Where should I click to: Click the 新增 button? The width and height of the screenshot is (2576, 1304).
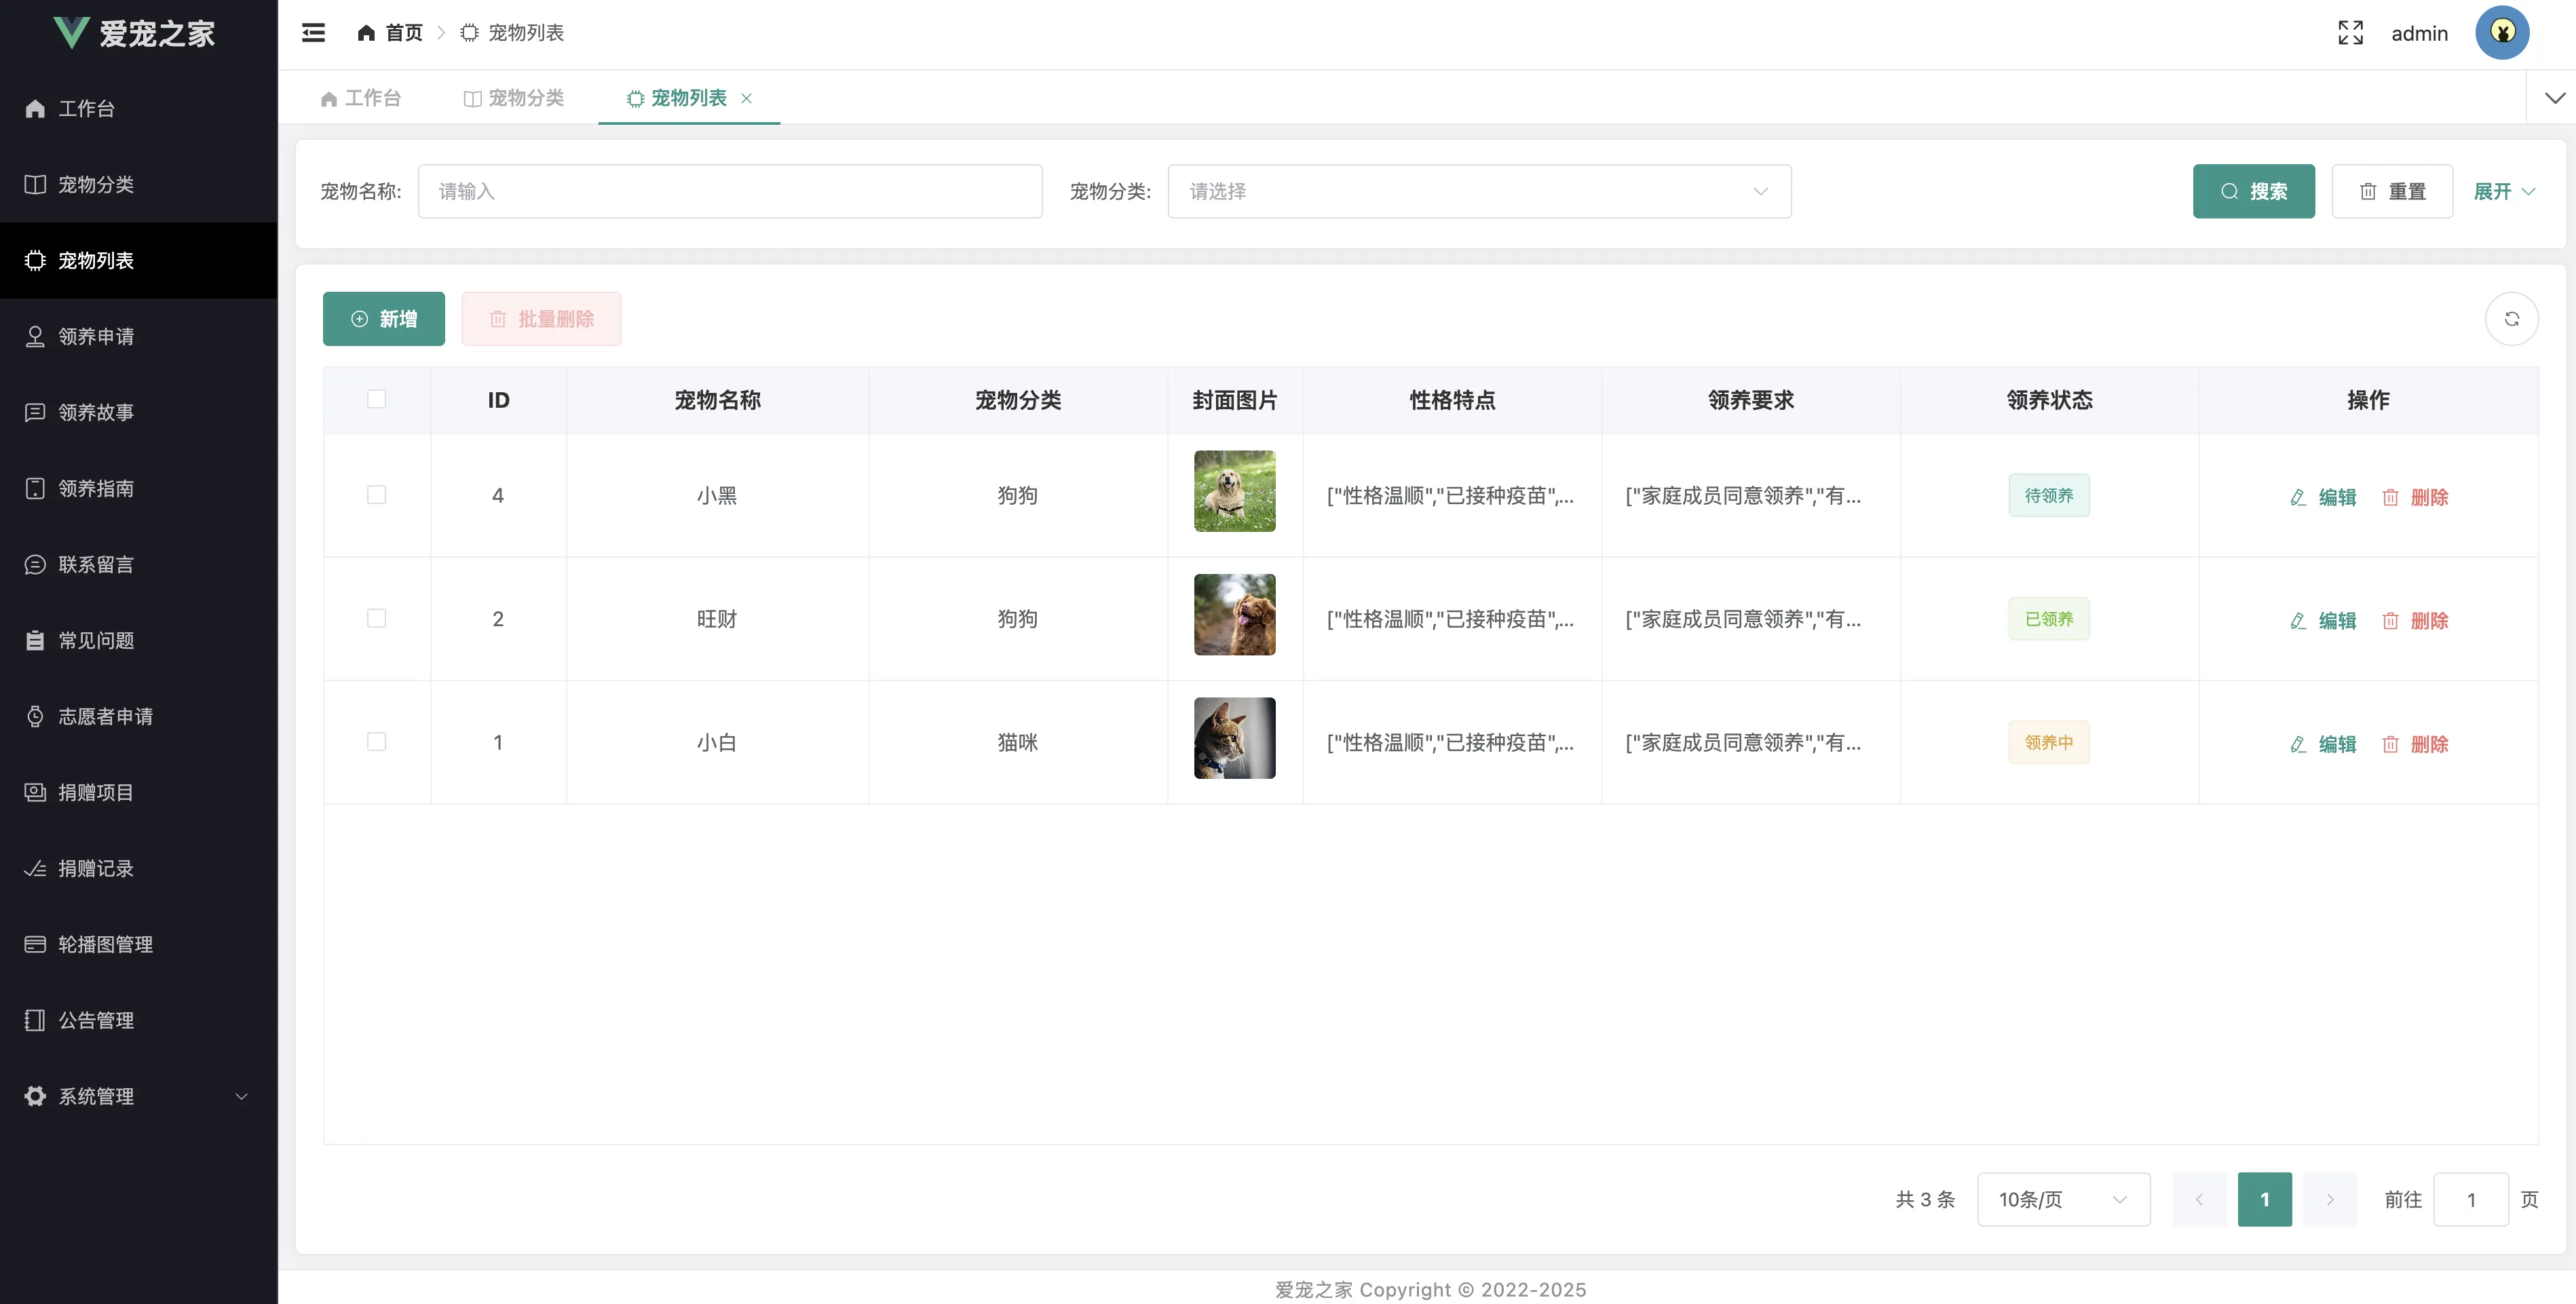pos(383,319)
